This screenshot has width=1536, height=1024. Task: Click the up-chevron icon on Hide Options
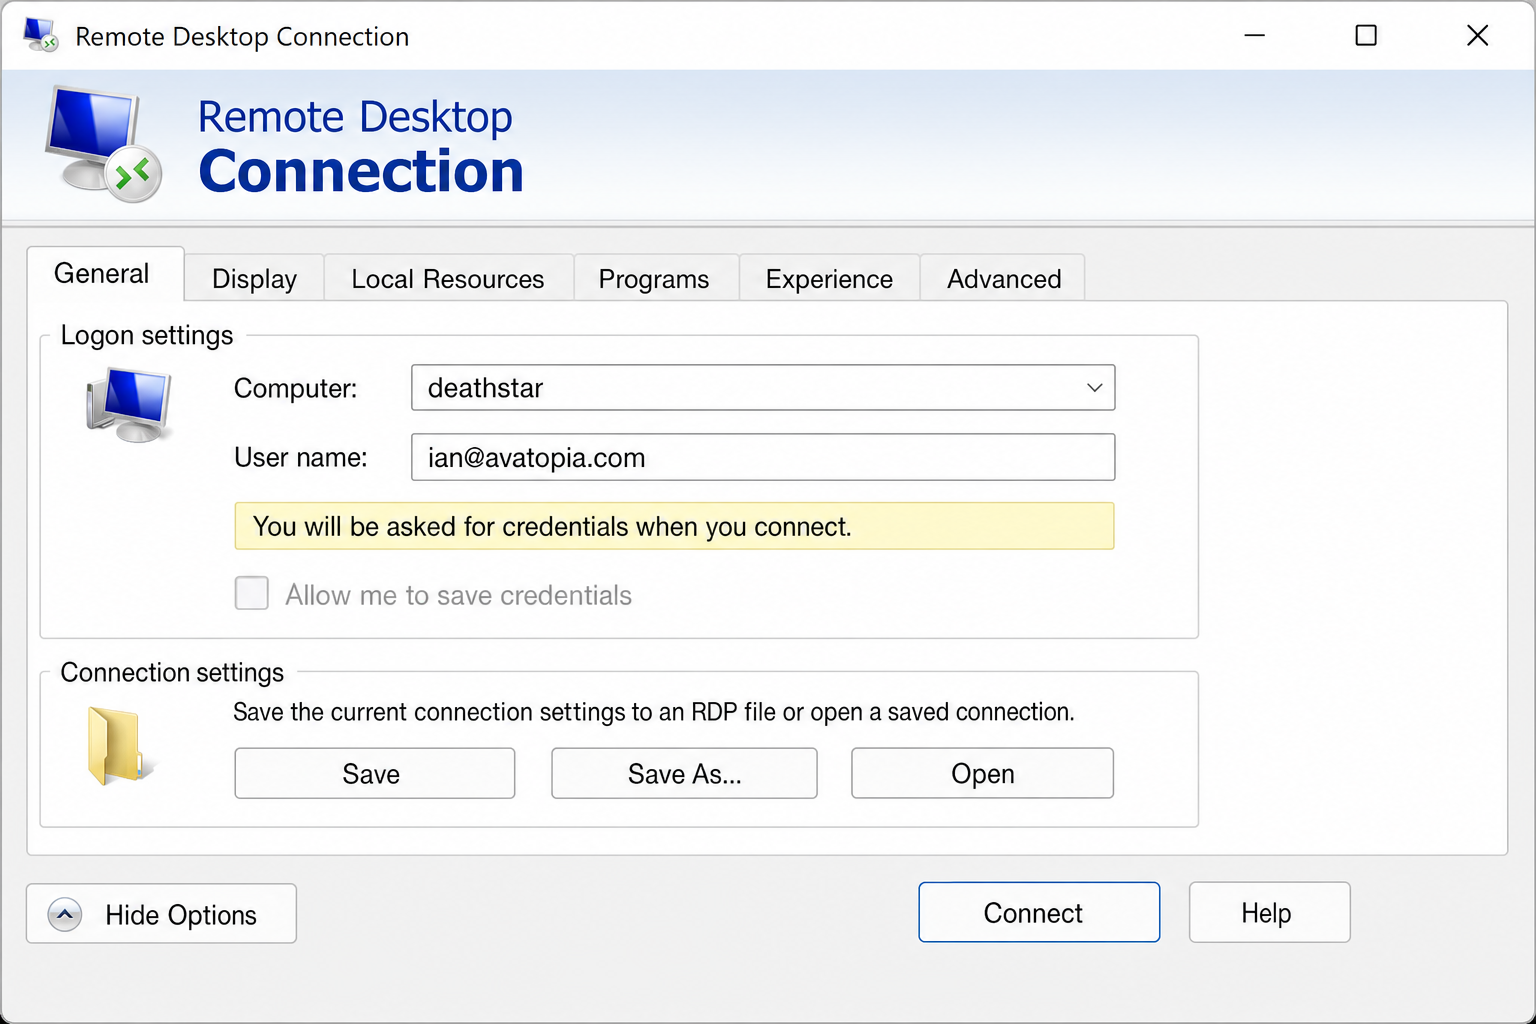pyautogui.click(x=65, y=914)
